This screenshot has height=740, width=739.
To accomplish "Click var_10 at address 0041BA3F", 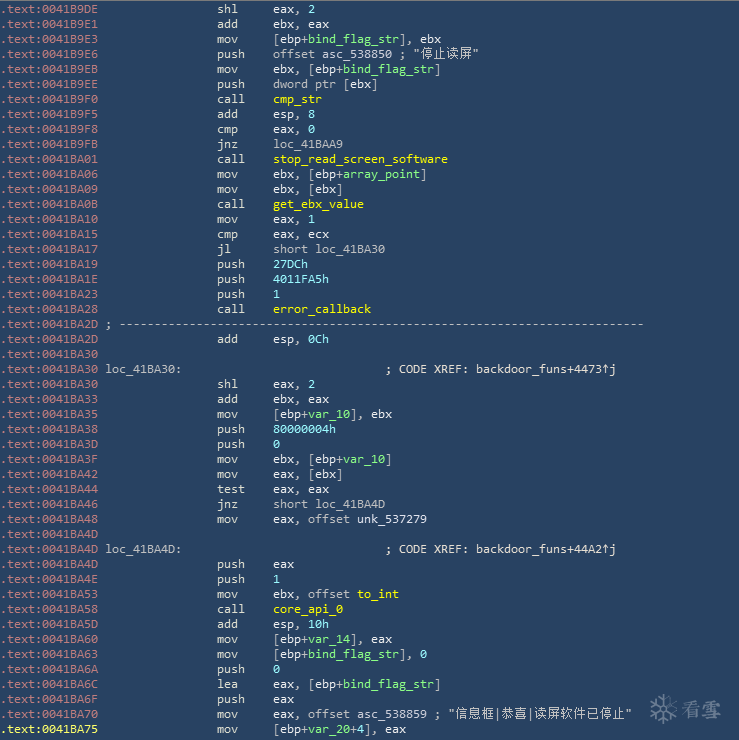I will pos(364,460).
